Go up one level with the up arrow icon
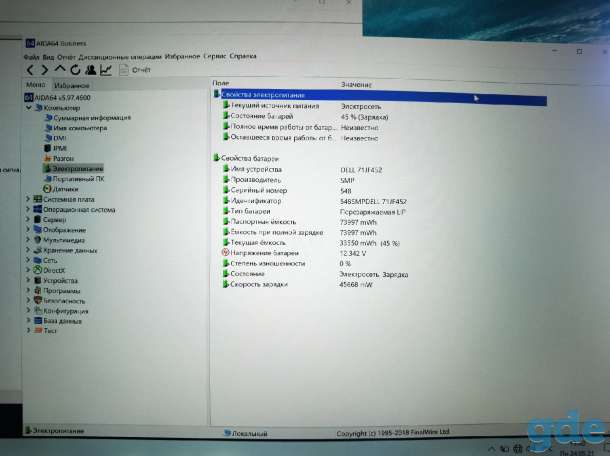The height and width of the screenshot is (456, 610). [x=60, y=69]
